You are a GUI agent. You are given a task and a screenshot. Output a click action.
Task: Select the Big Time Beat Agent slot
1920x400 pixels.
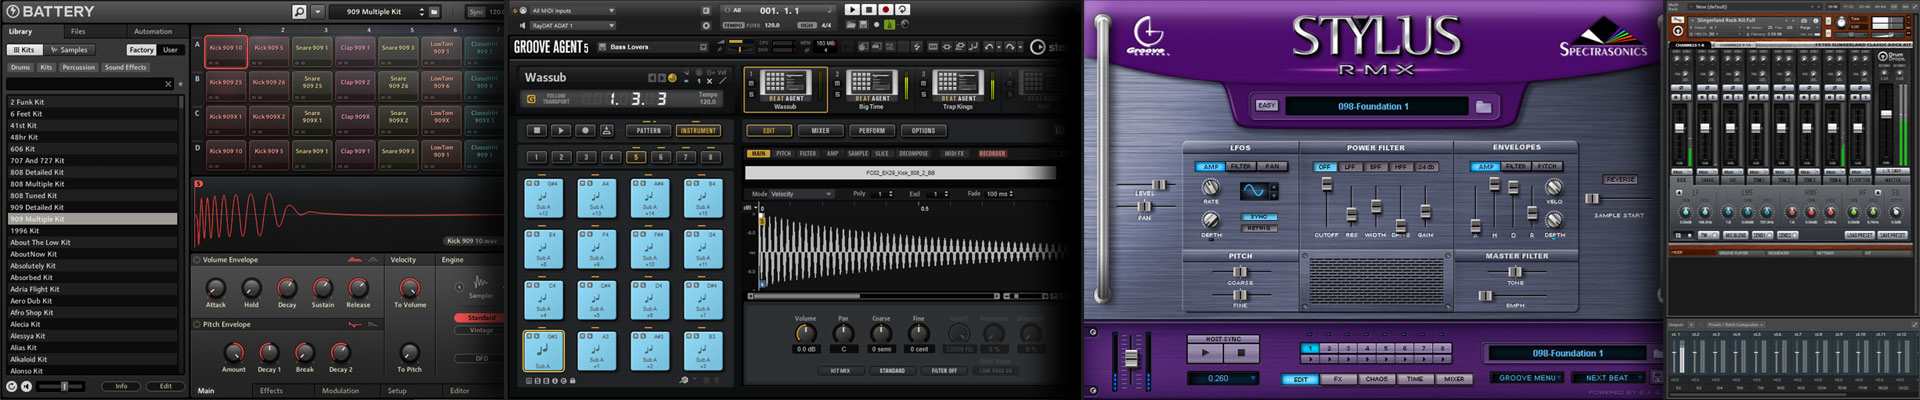pyautogui.click(x=871, y=89)
